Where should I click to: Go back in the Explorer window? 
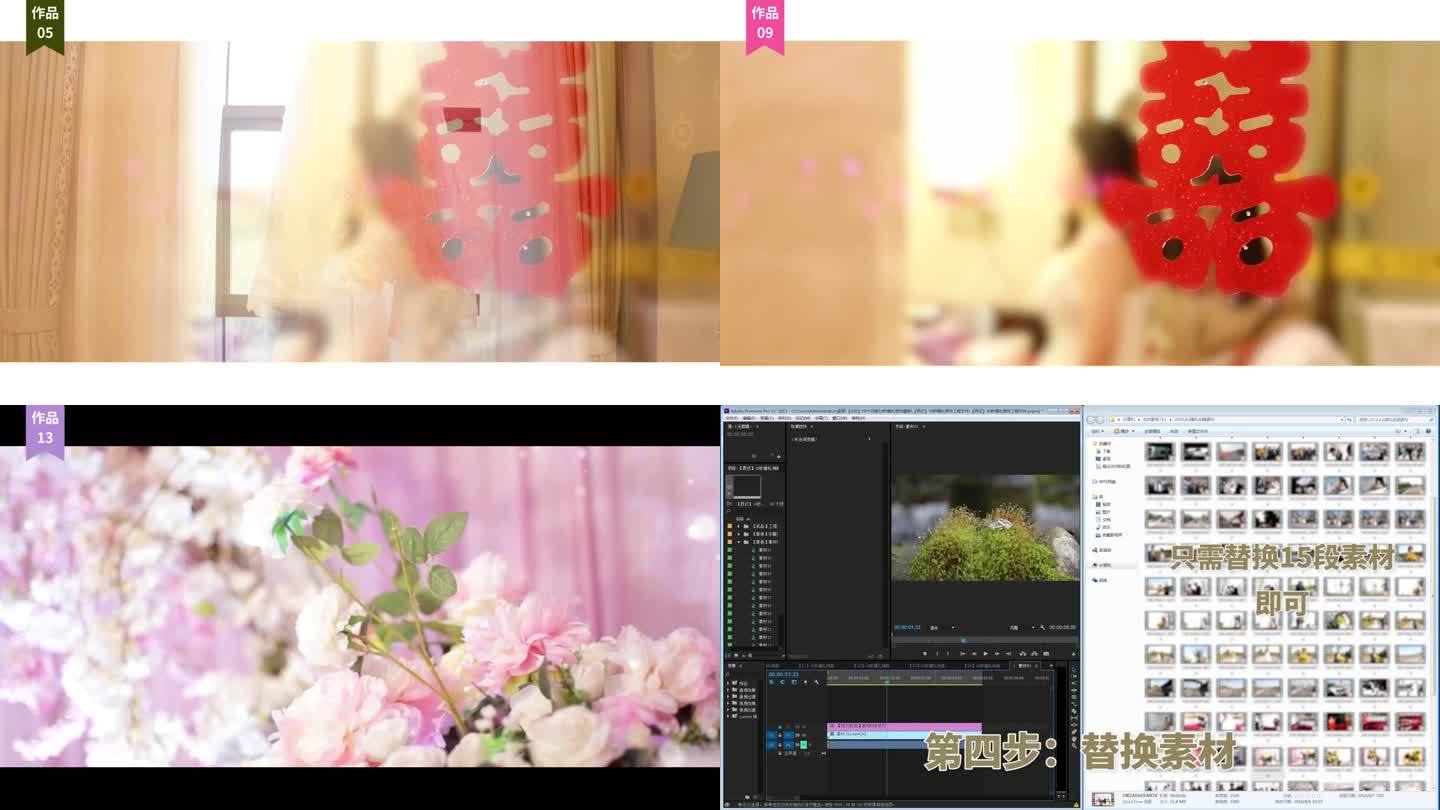tap(1091, 420)
